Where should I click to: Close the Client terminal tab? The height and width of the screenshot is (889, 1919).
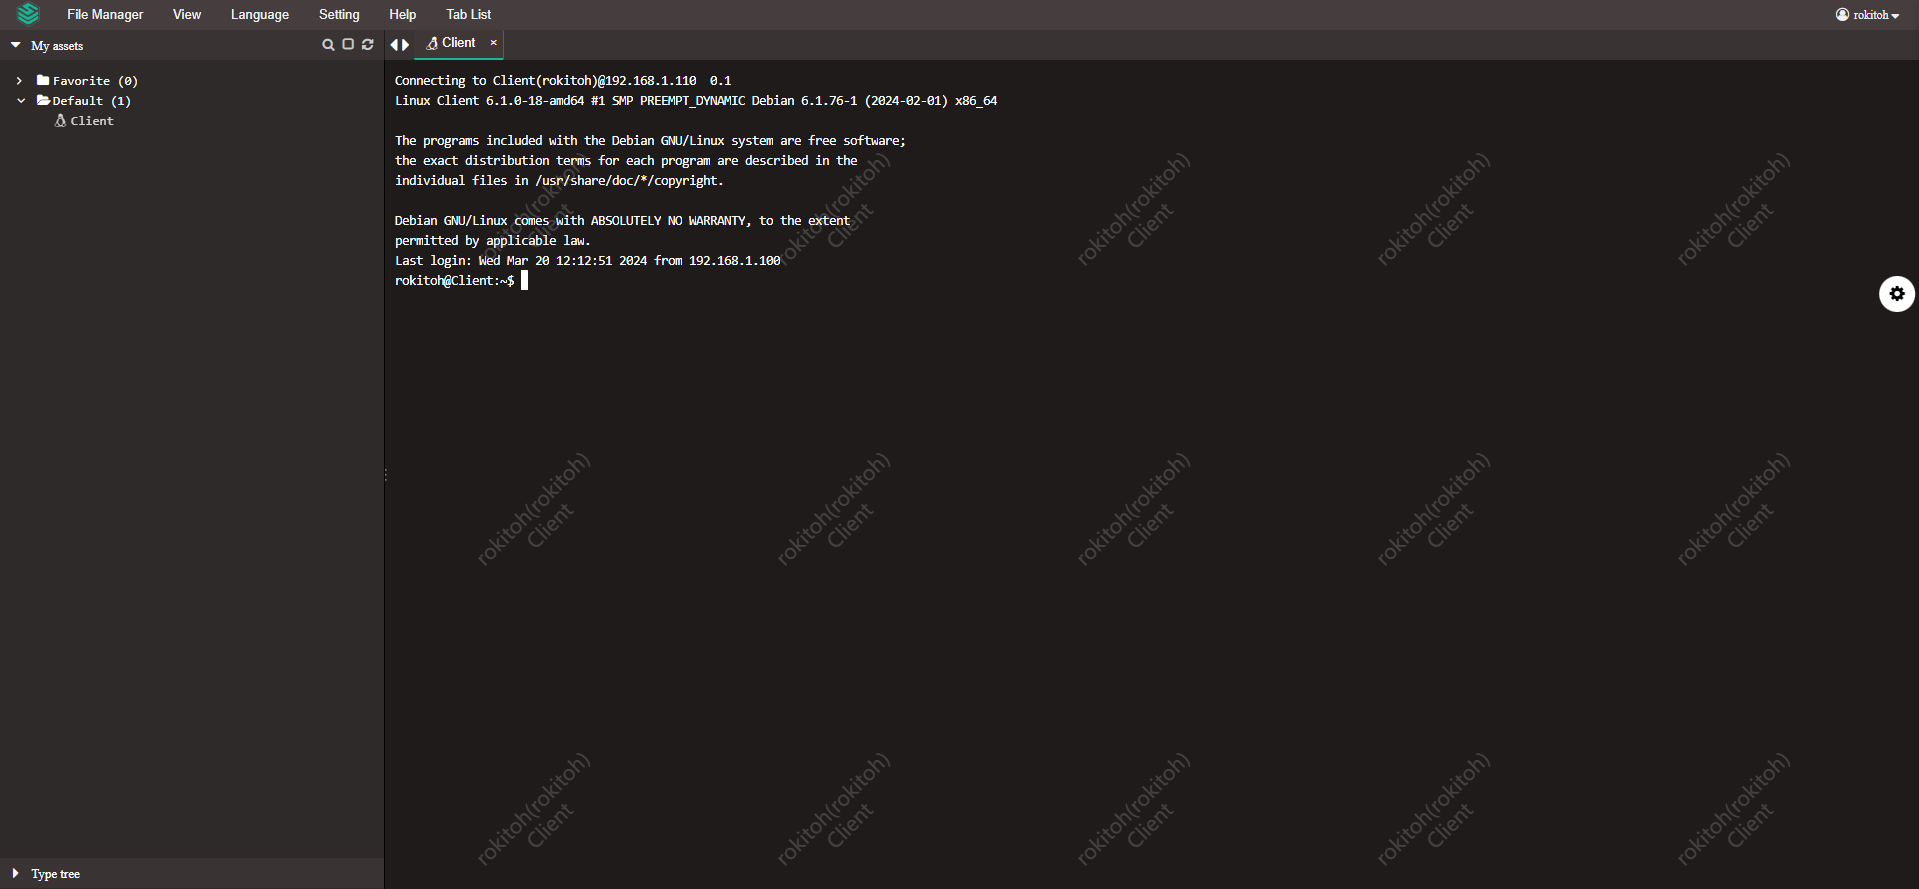point(493,43)
